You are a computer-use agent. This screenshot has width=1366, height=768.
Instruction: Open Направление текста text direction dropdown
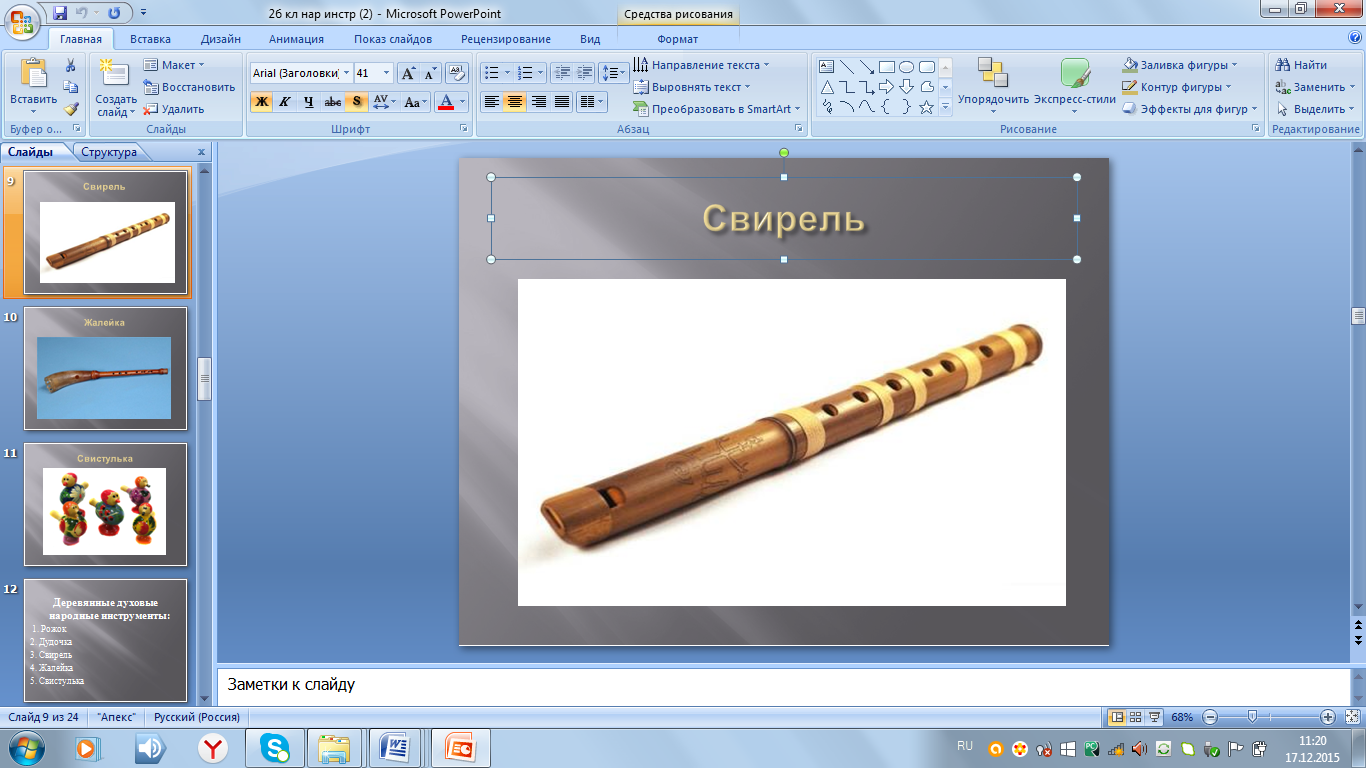tap(702, 65)
